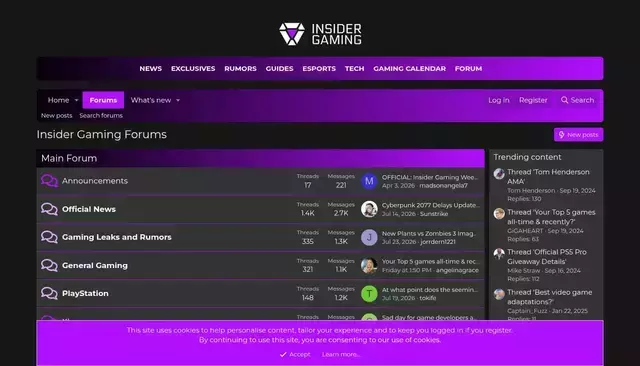Open tokife's avatar in PlayStation row
Screen dimensions: 640x366
[369, 294]
